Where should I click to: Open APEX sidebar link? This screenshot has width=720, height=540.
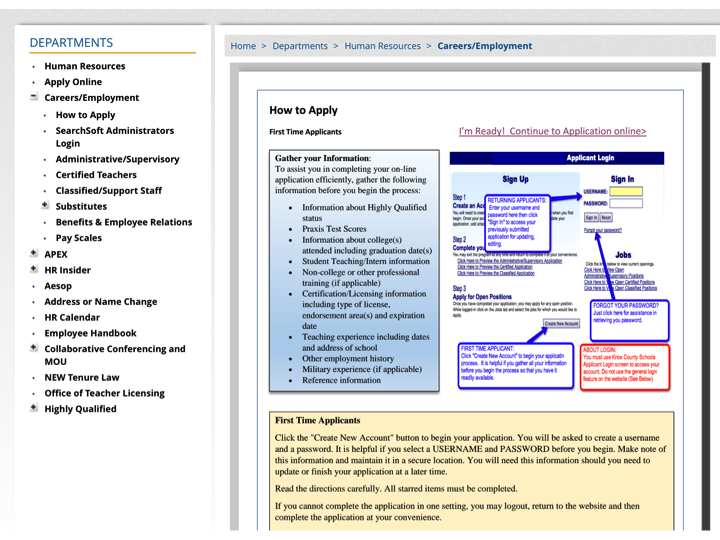(56, 254)
